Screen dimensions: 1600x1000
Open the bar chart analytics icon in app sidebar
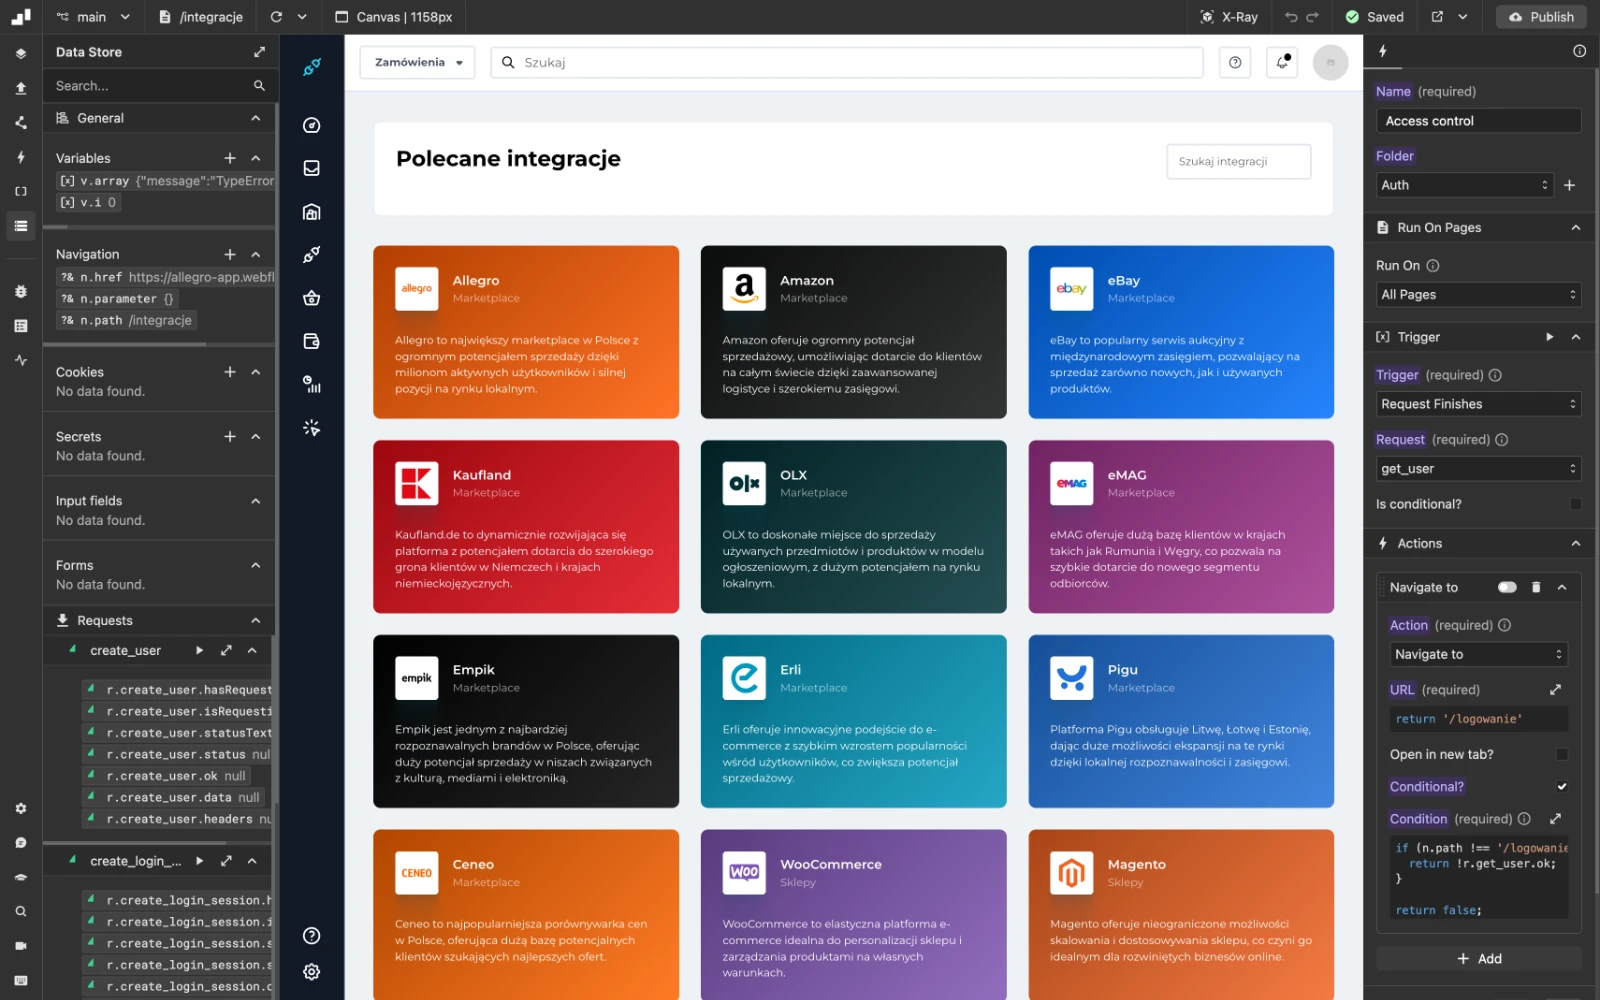pos(312,384)
